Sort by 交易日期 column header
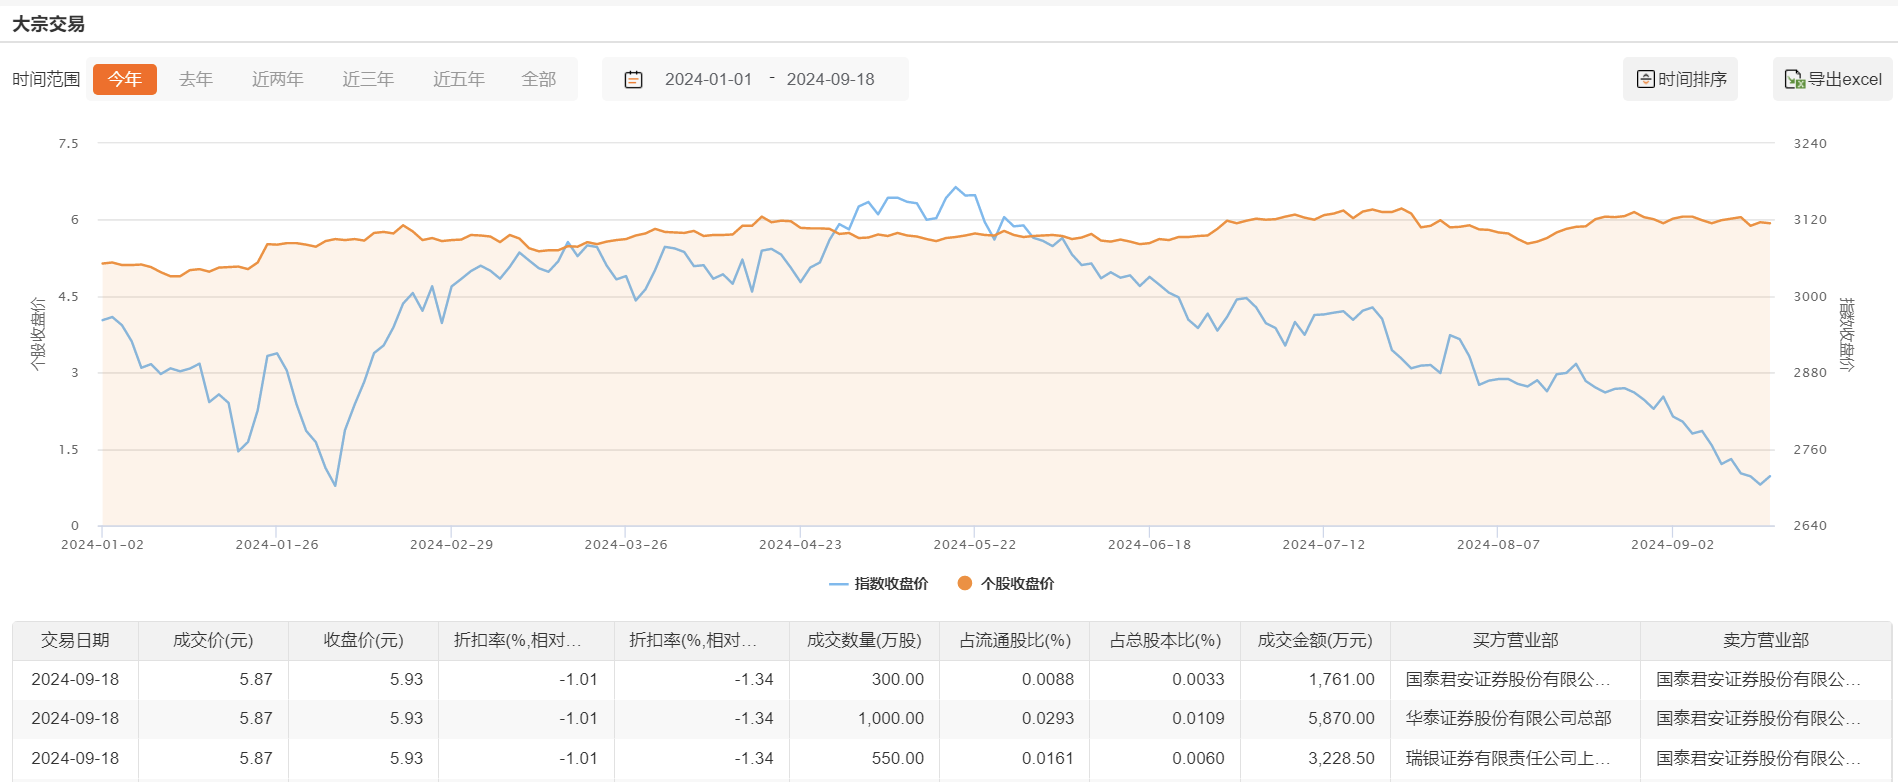The image size is (1898, 782). coord(75,640)
